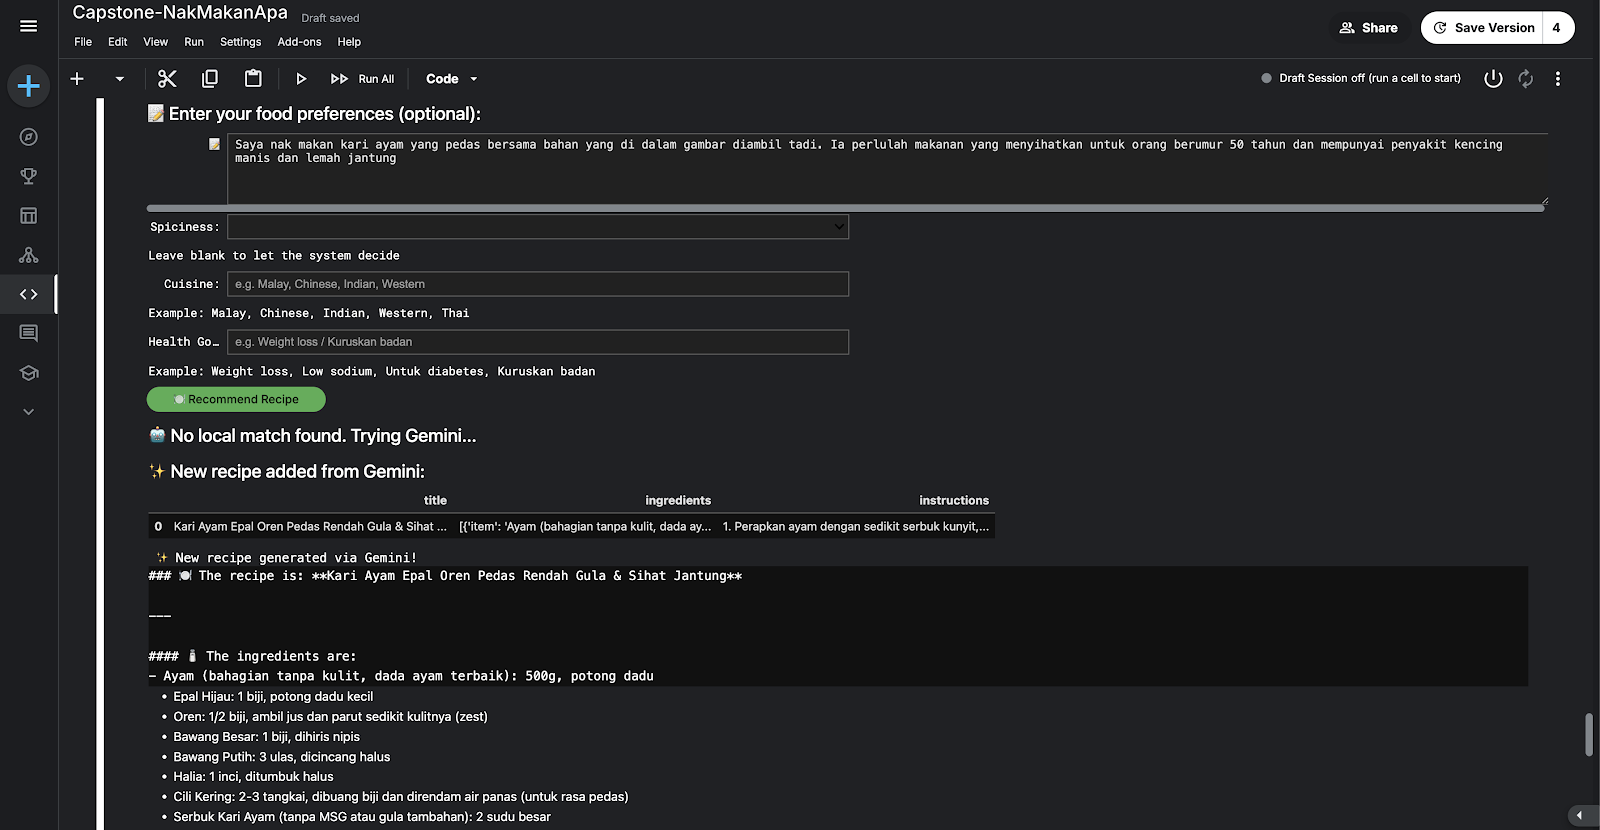The image size is (1600, 830).
Task: Open the Models icon in sidebar
Action: [29, 255]
